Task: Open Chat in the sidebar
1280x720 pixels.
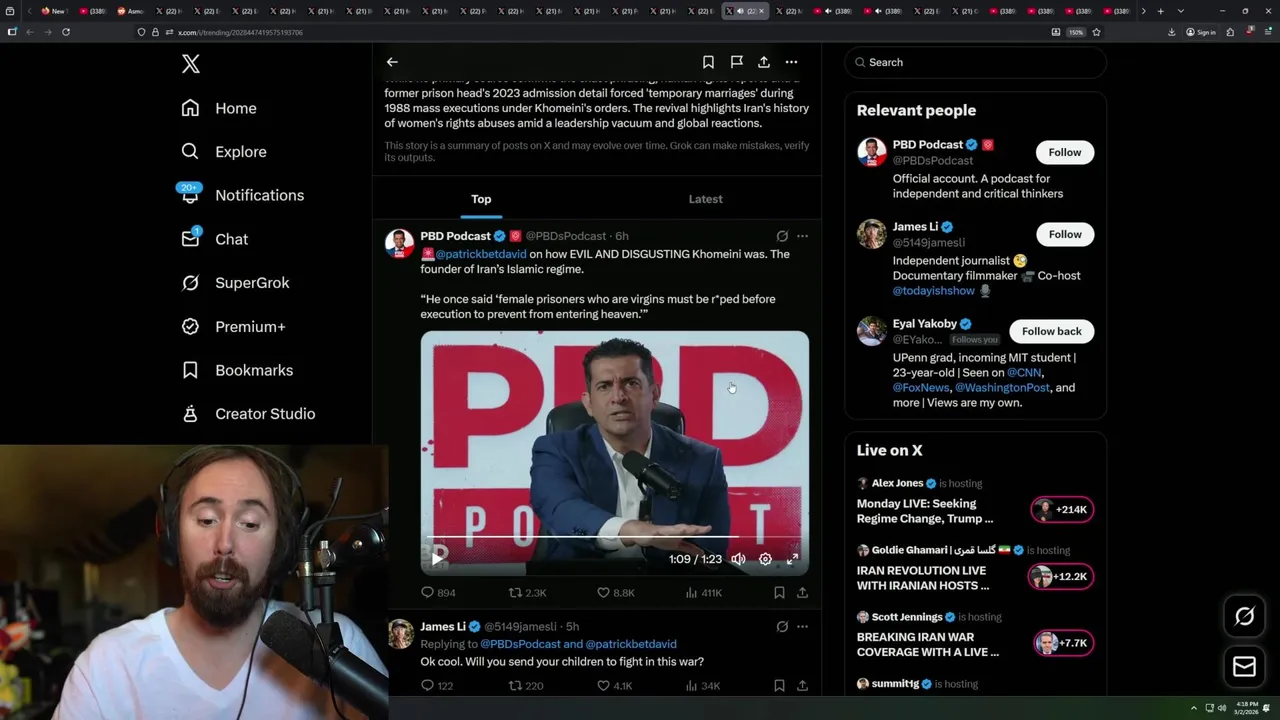Action: coord(214,239)
